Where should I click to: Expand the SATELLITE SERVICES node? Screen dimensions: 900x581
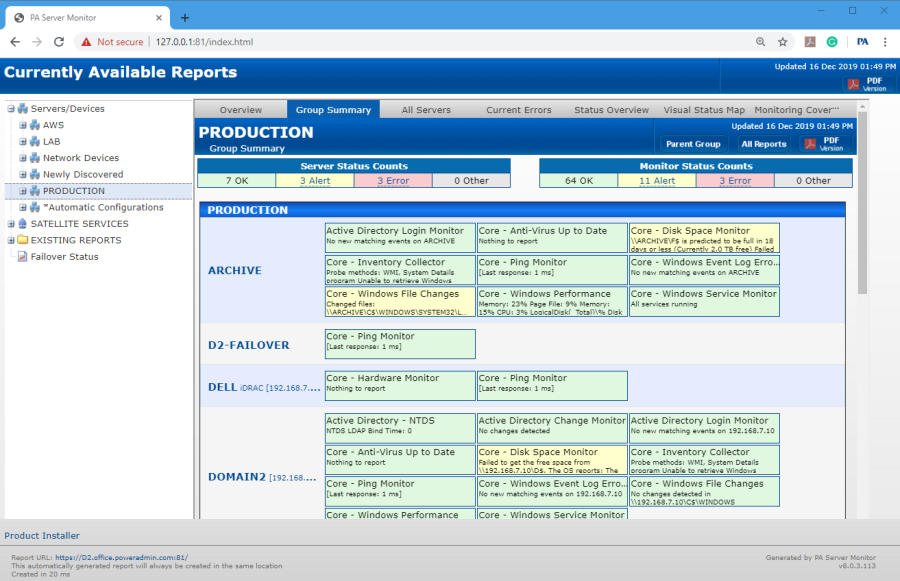[10, 224]
